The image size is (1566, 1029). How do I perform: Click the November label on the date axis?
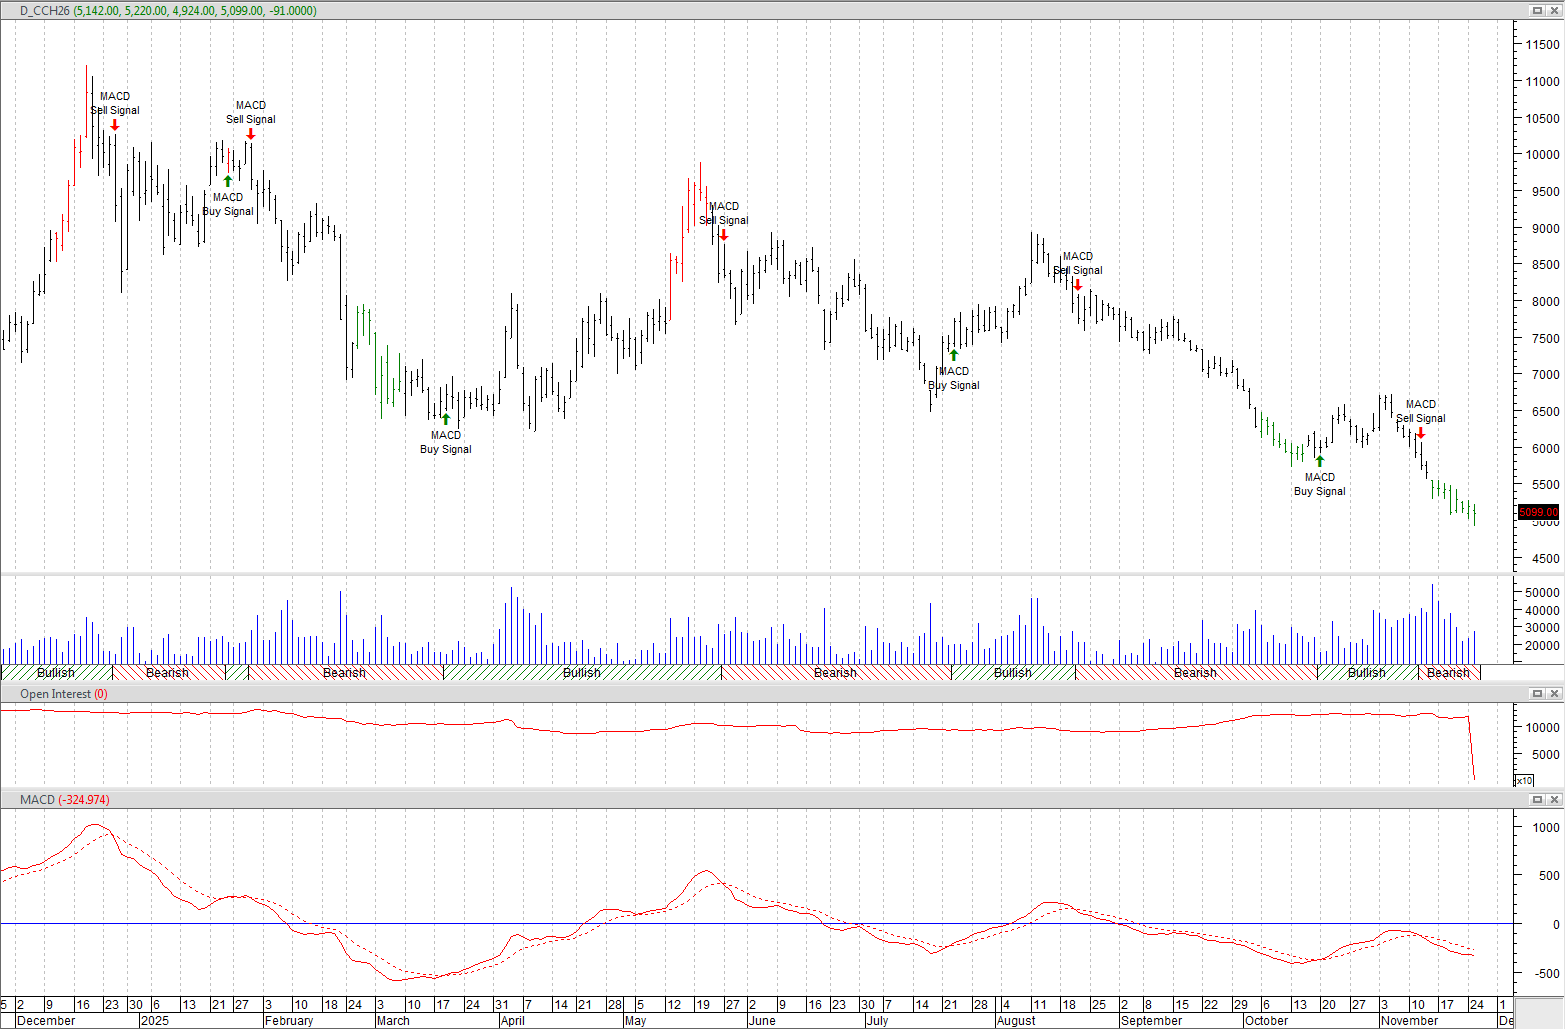pos(1409,1021)
